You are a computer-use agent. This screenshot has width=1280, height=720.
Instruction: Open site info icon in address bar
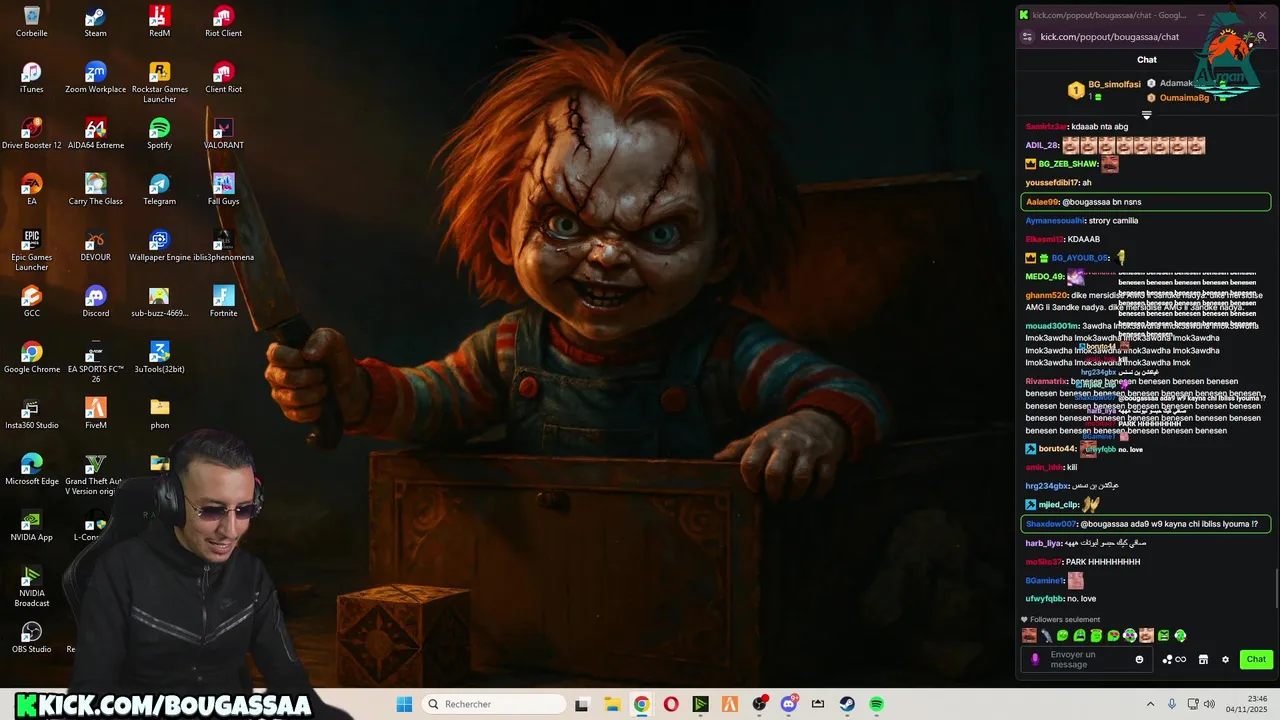[1027, 37]
